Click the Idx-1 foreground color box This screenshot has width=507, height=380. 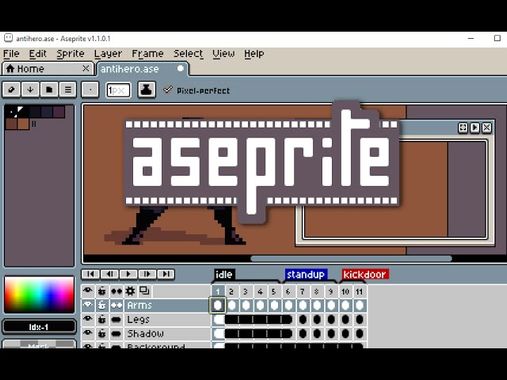(39, 327)
